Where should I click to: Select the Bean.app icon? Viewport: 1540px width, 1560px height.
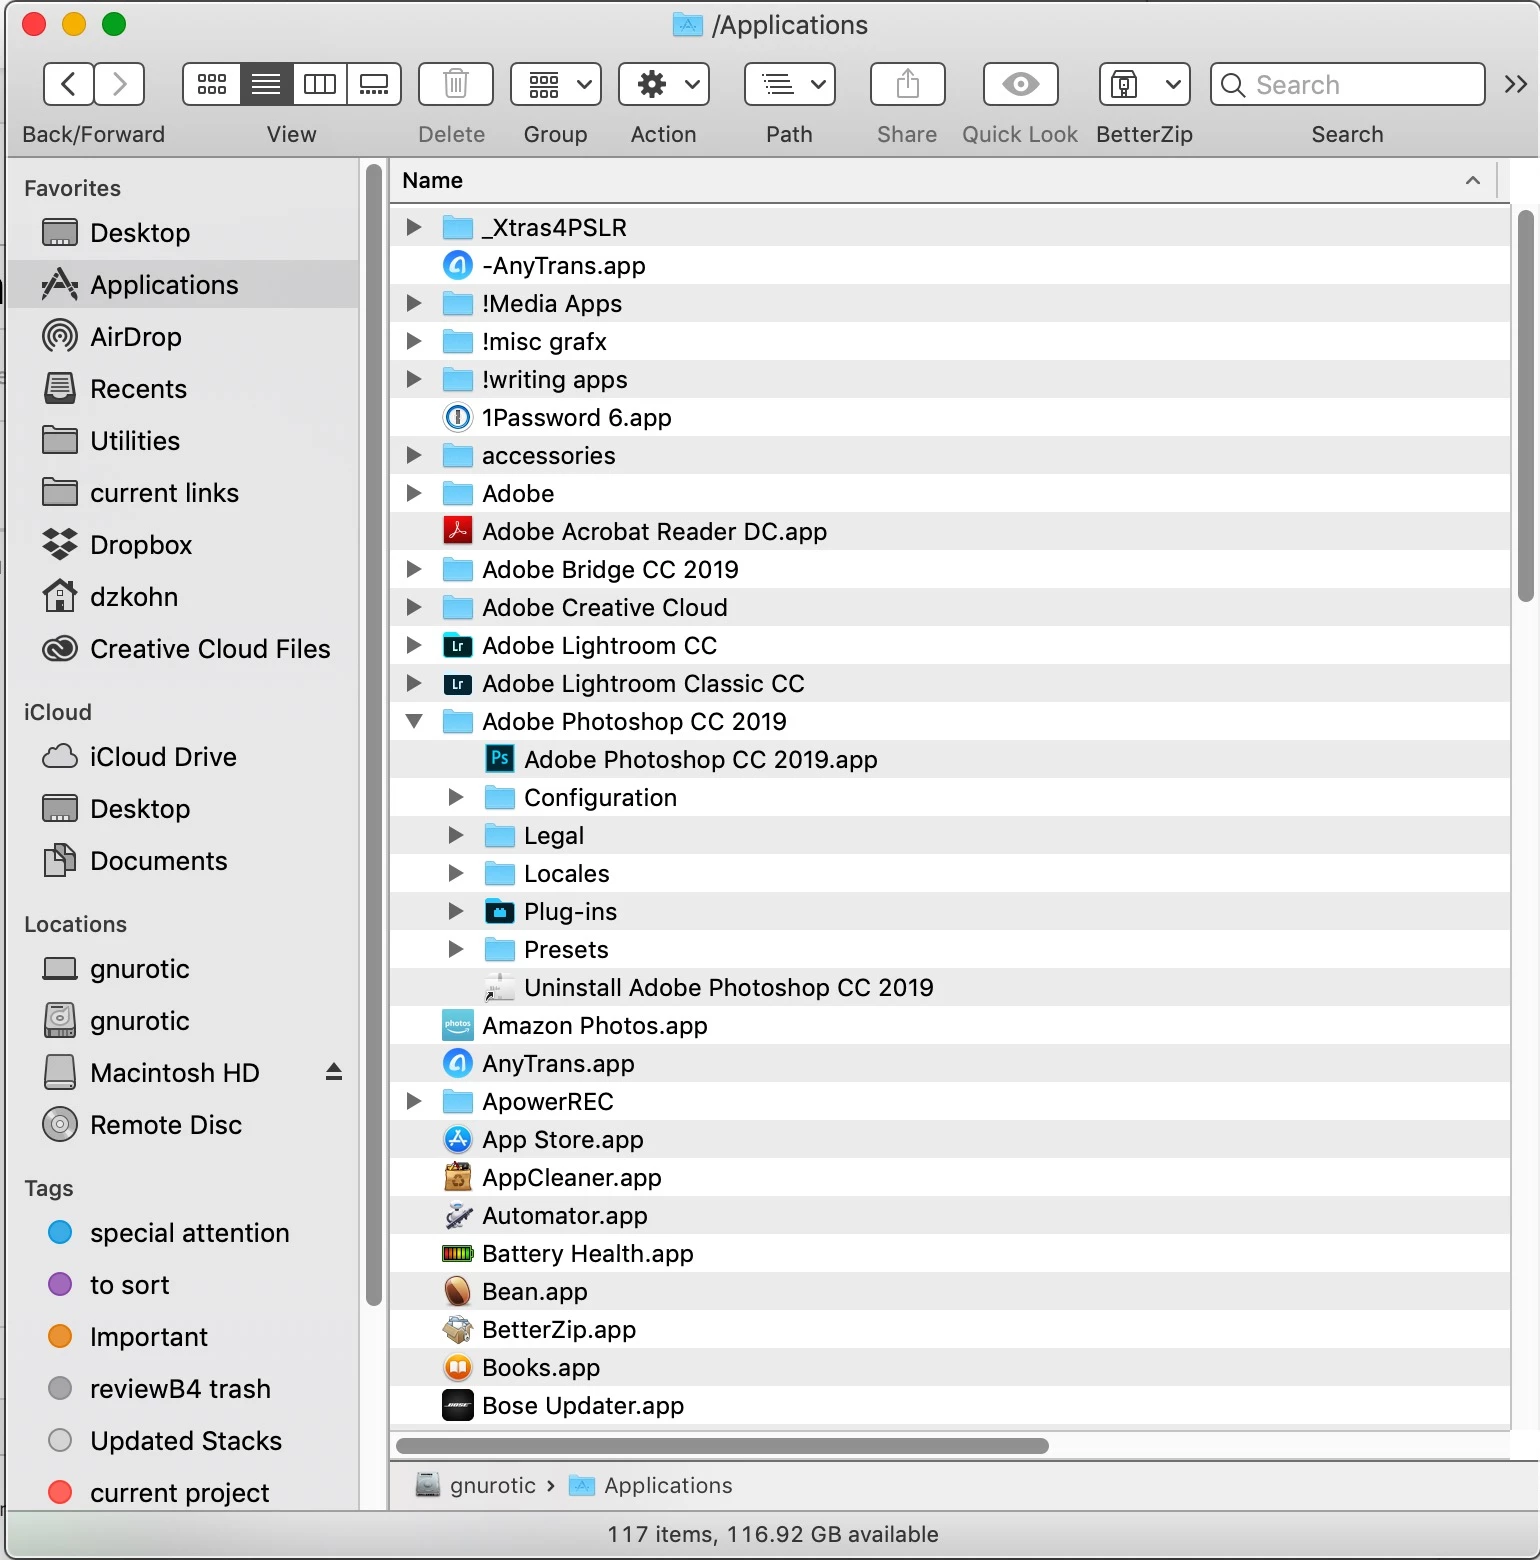click(x=458, y=1291)
